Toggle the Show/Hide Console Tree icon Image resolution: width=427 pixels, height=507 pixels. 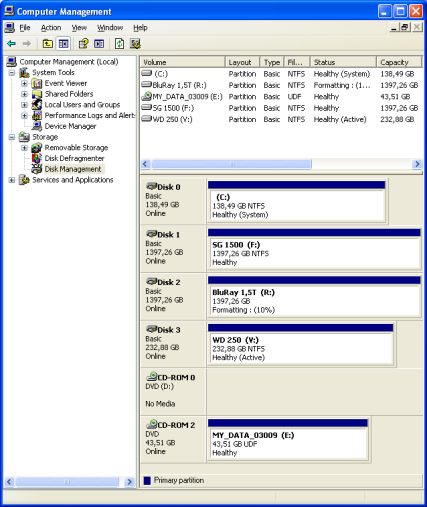63,44
